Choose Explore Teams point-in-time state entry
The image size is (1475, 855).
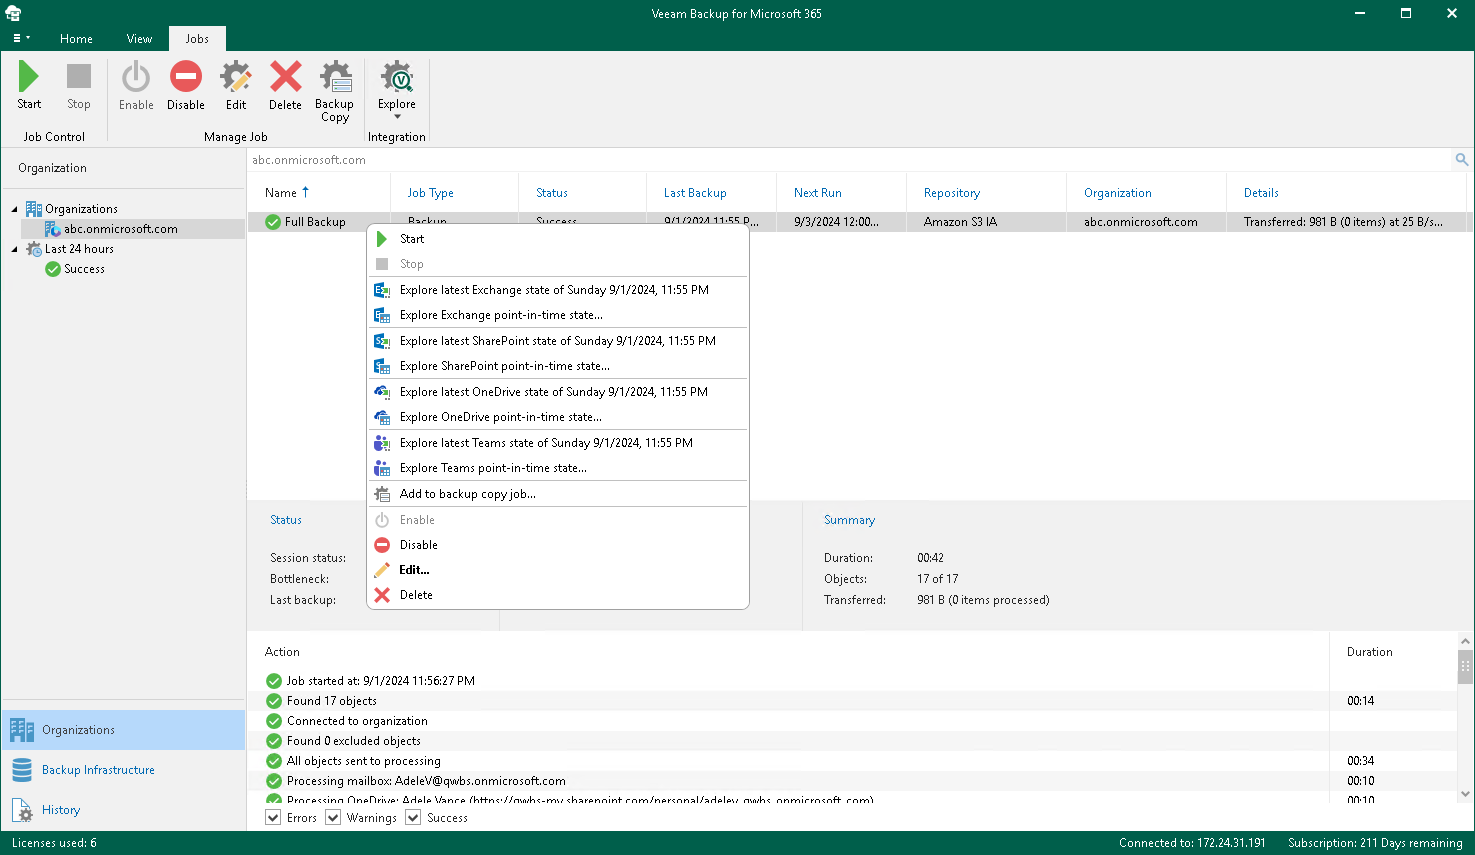tap(558, 468)
